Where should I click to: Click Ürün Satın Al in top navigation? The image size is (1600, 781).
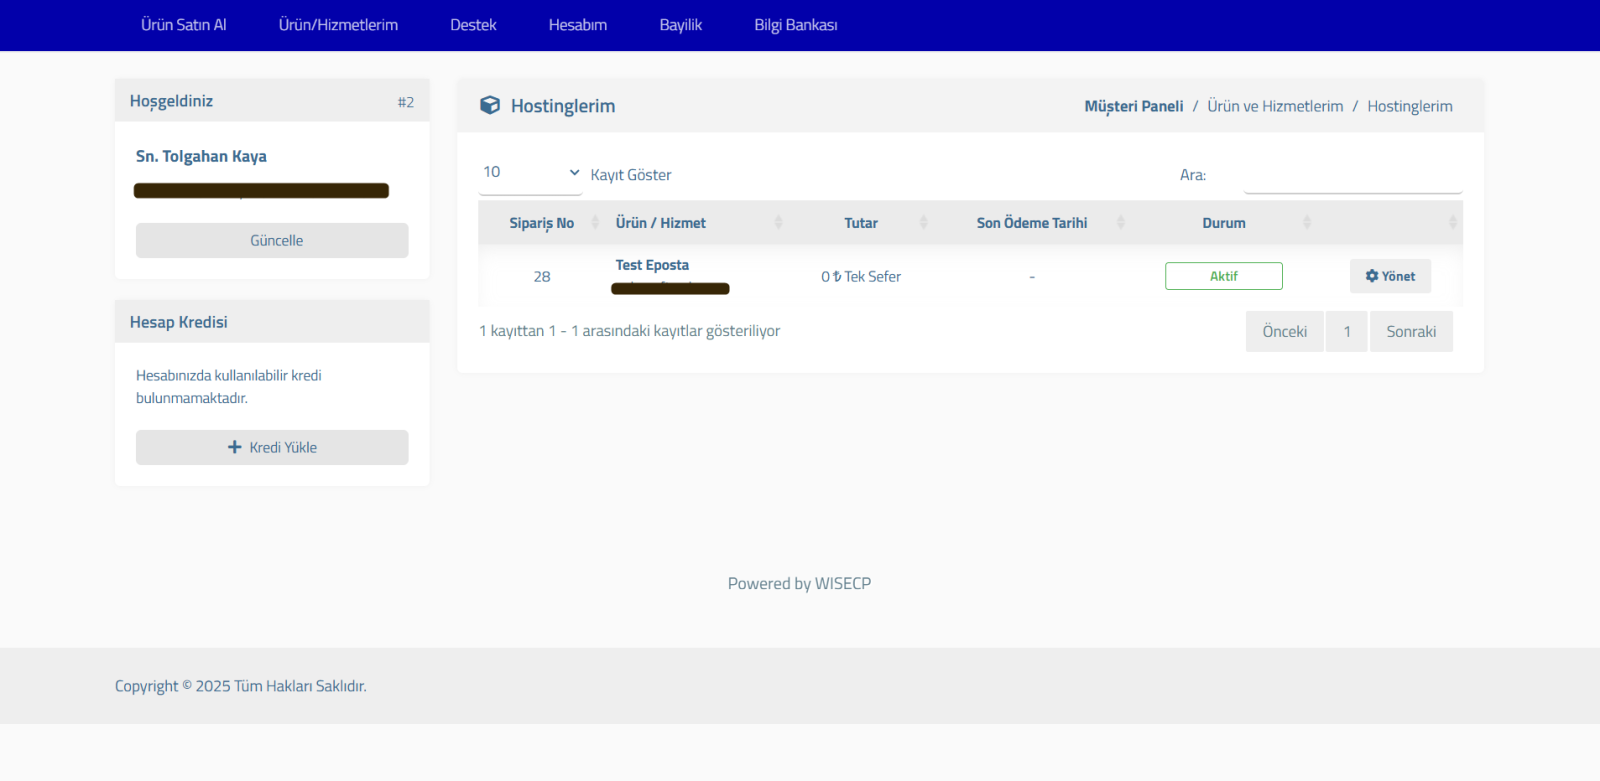[184, 25]
